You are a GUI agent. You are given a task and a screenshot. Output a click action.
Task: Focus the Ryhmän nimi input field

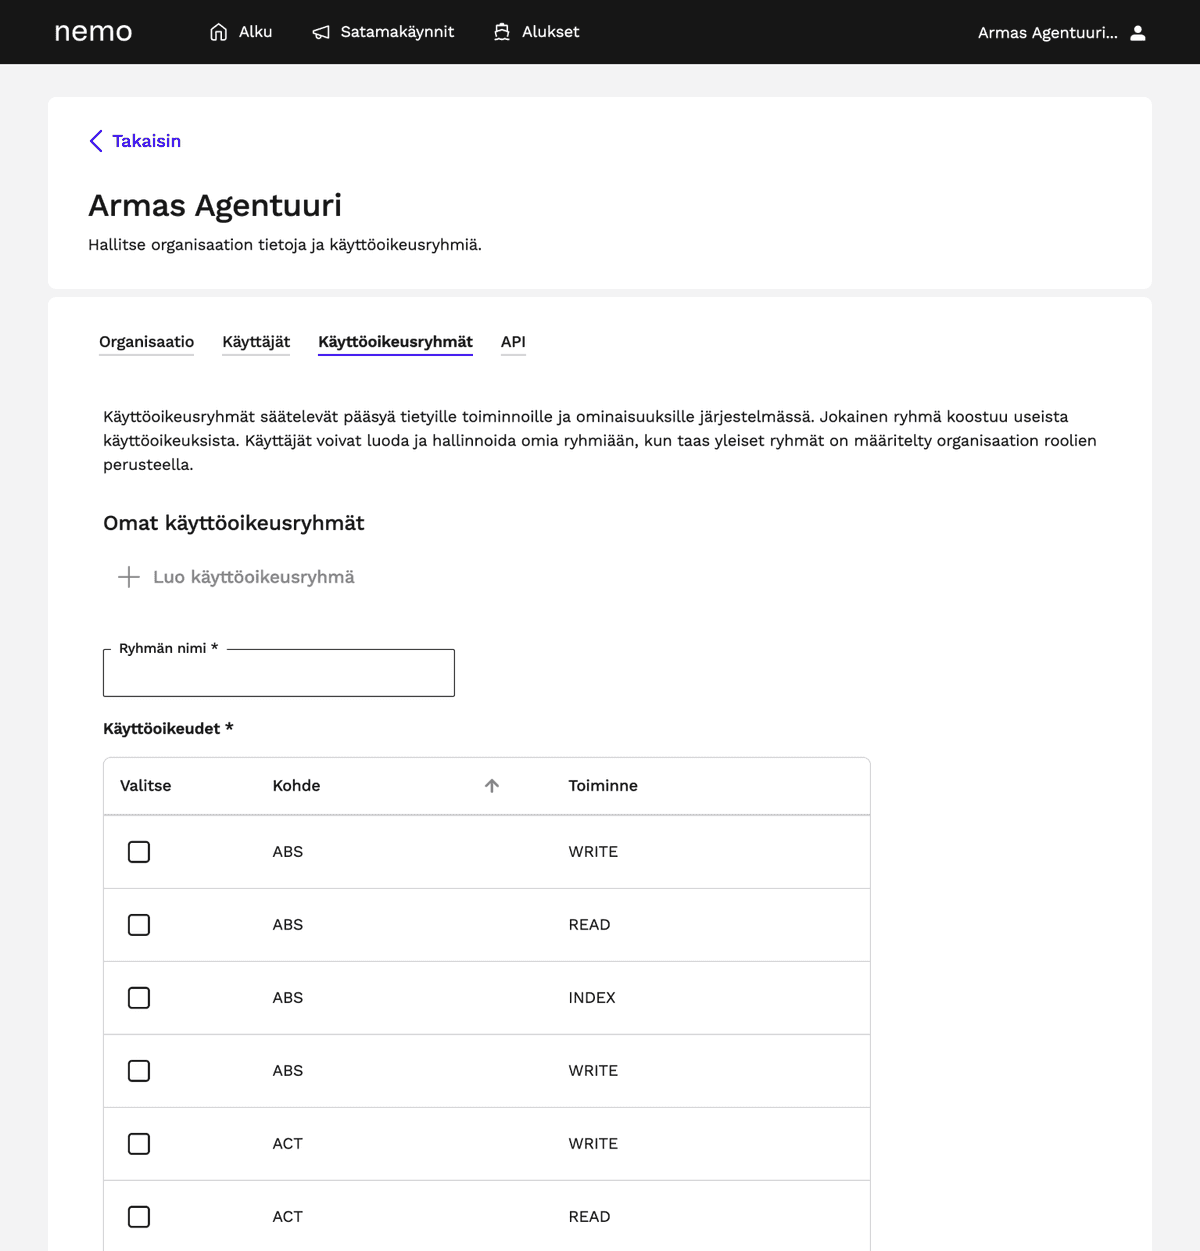point(279,673)
